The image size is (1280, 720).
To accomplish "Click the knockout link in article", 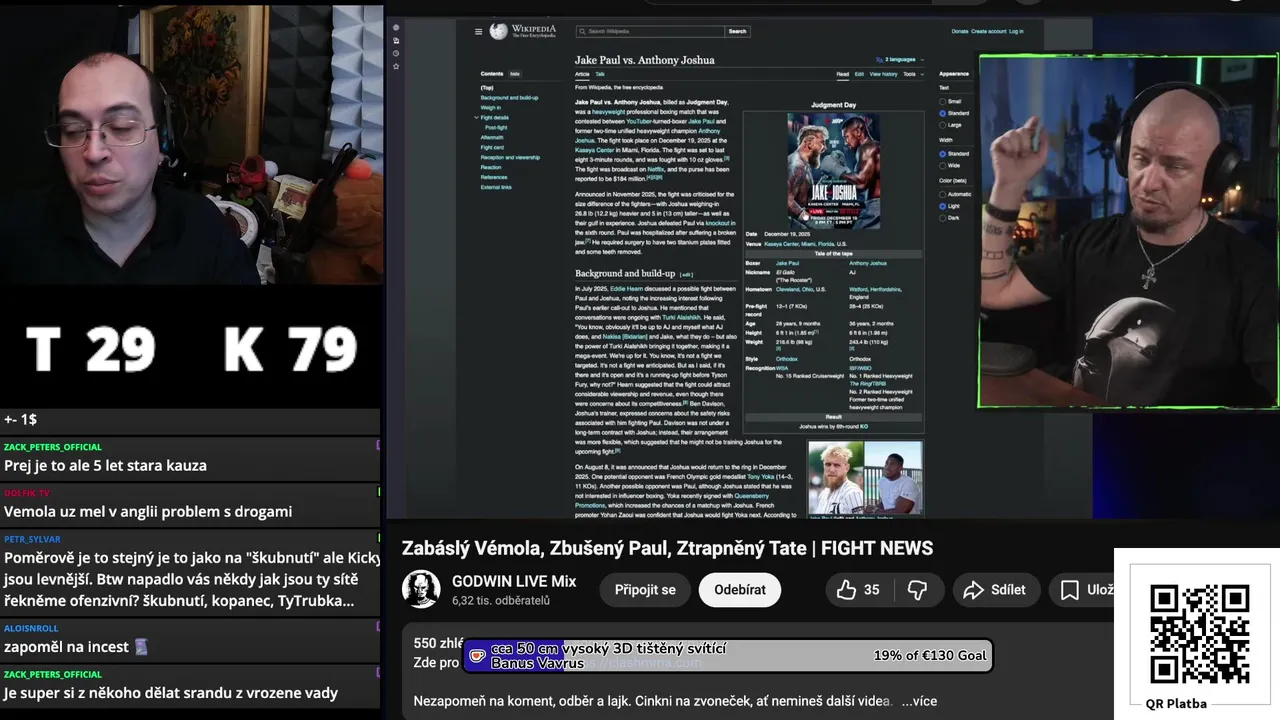I will pos(720,223).
